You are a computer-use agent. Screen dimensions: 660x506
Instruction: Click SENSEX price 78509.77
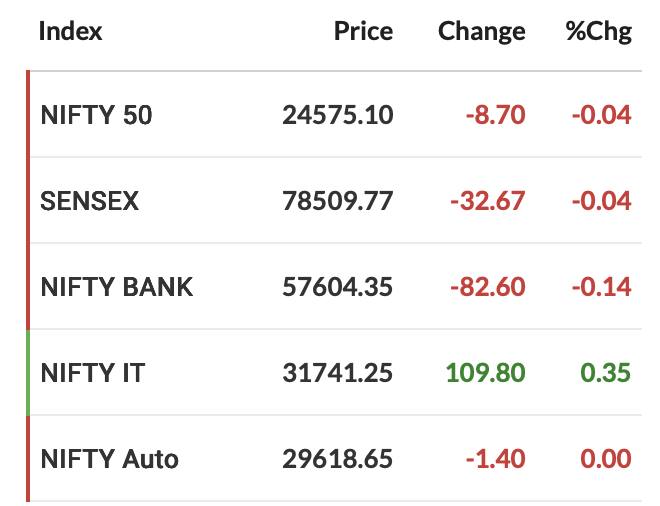click(x=338, y=201)
